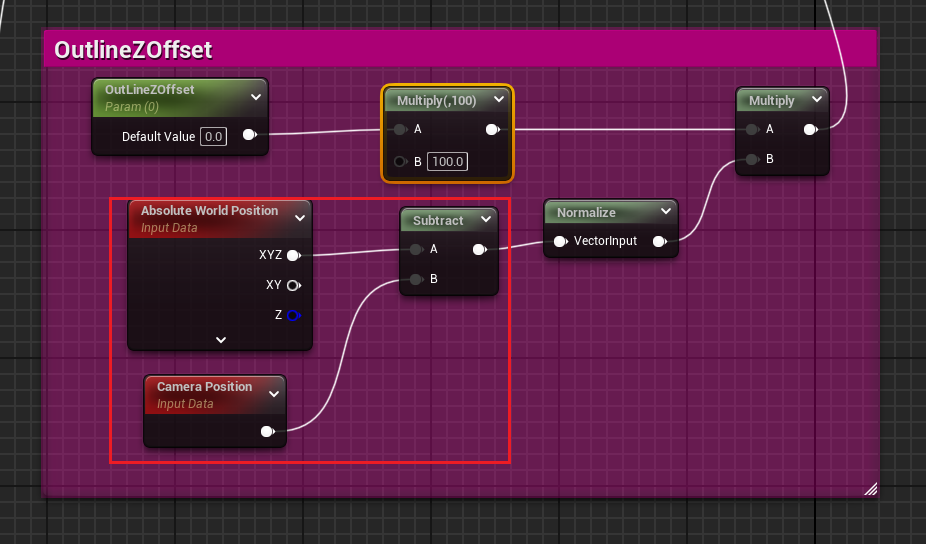The image size is (926, 544).
Task: Click the Normalize VectorInput input pin
Action: point(561,241)
